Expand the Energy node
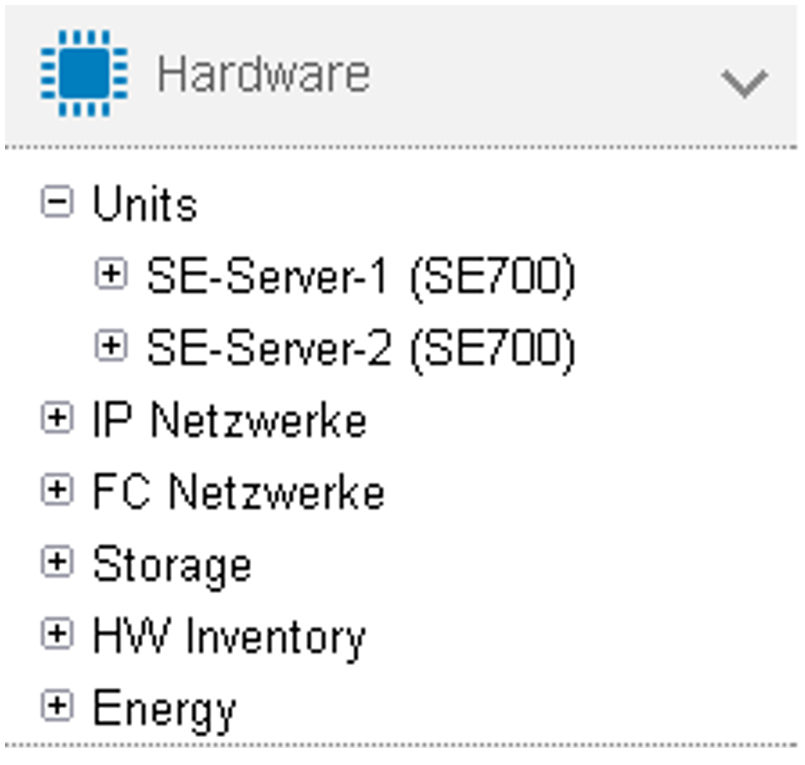805x765 pixels. [56, 706]
